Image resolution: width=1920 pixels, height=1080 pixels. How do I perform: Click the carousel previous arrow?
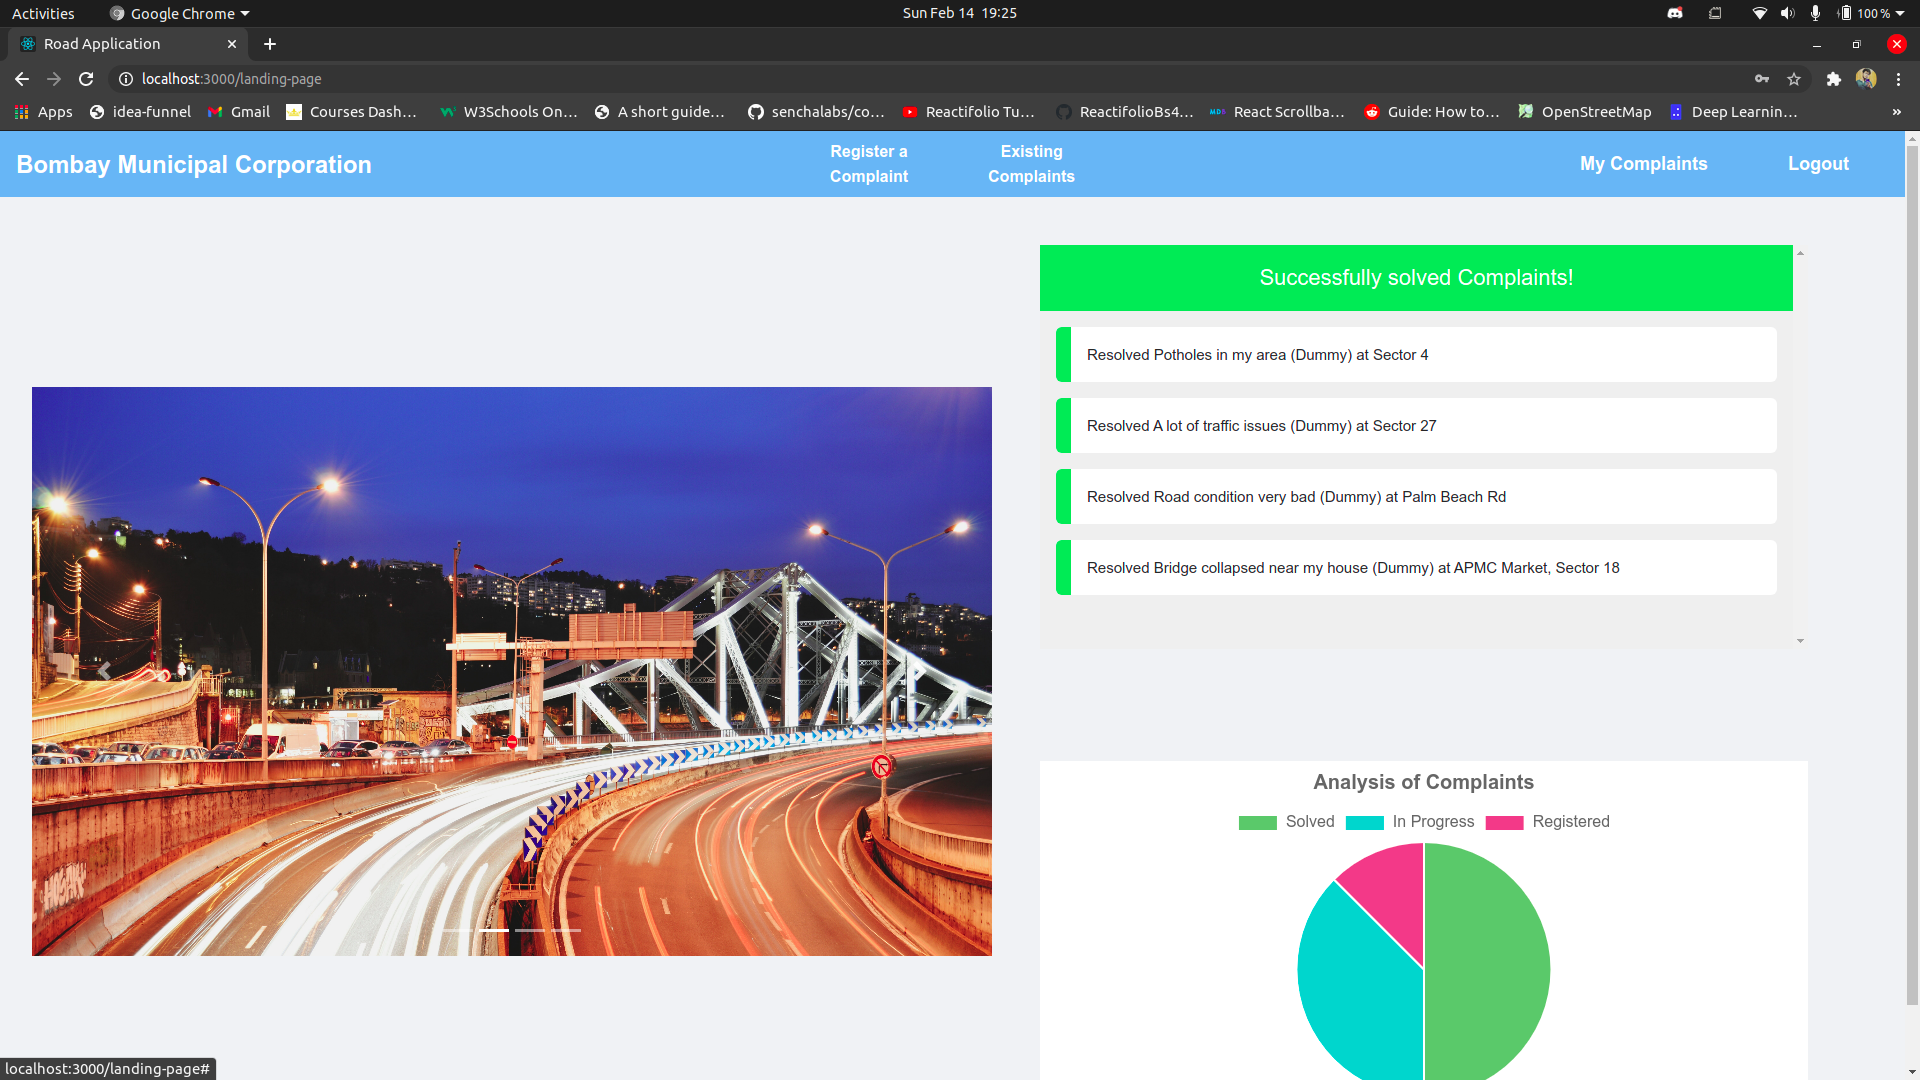tap(104, 671)
